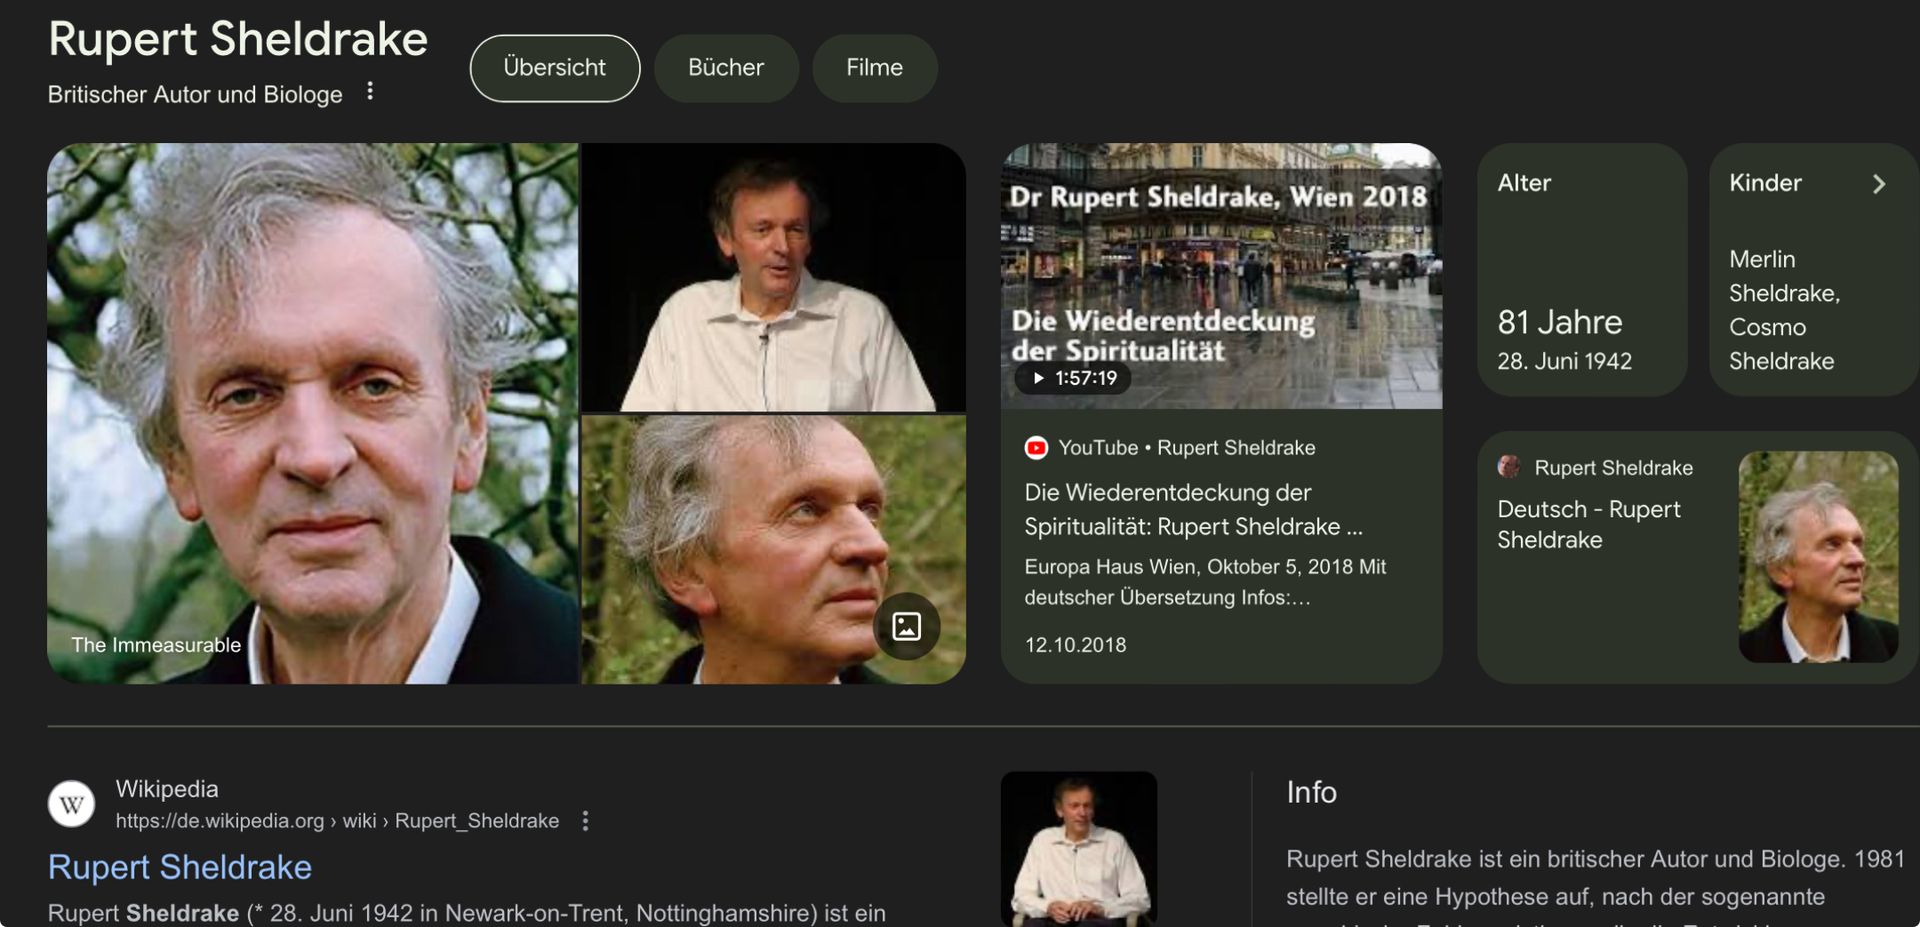Viewport: 1920px width, 927px height.
Task: Select the Übersicht tab
Action: click(554, 68)
